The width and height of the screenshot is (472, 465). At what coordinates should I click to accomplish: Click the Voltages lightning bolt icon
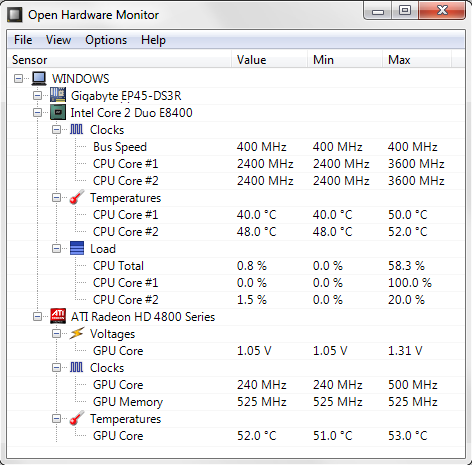(x=77, y=333)
